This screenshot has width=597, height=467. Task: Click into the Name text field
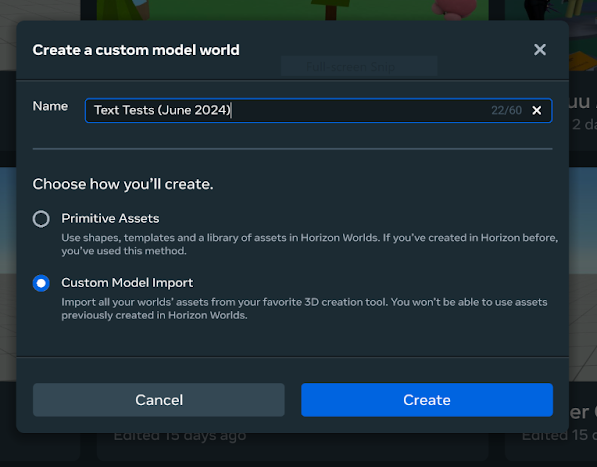click(318, 110)
